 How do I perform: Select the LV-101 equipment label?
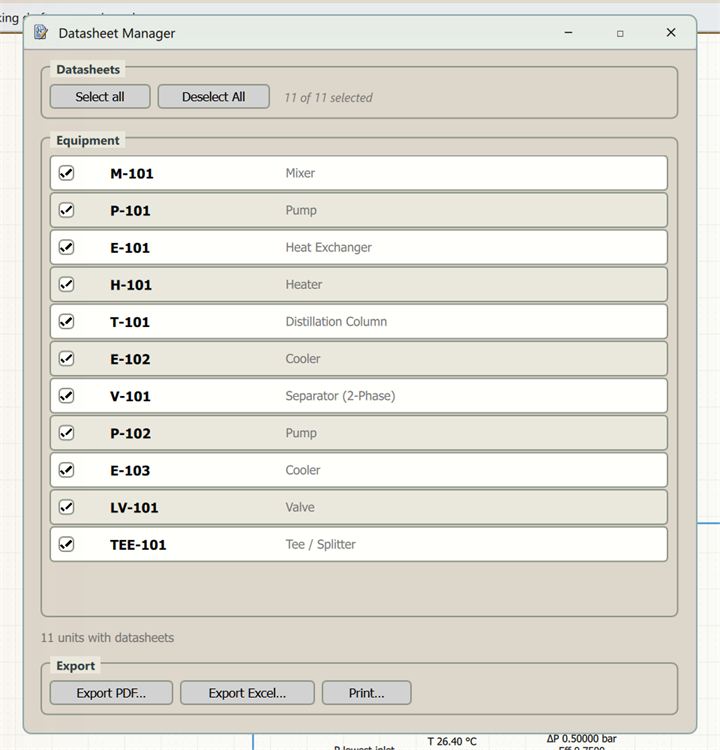click(134, 507)
